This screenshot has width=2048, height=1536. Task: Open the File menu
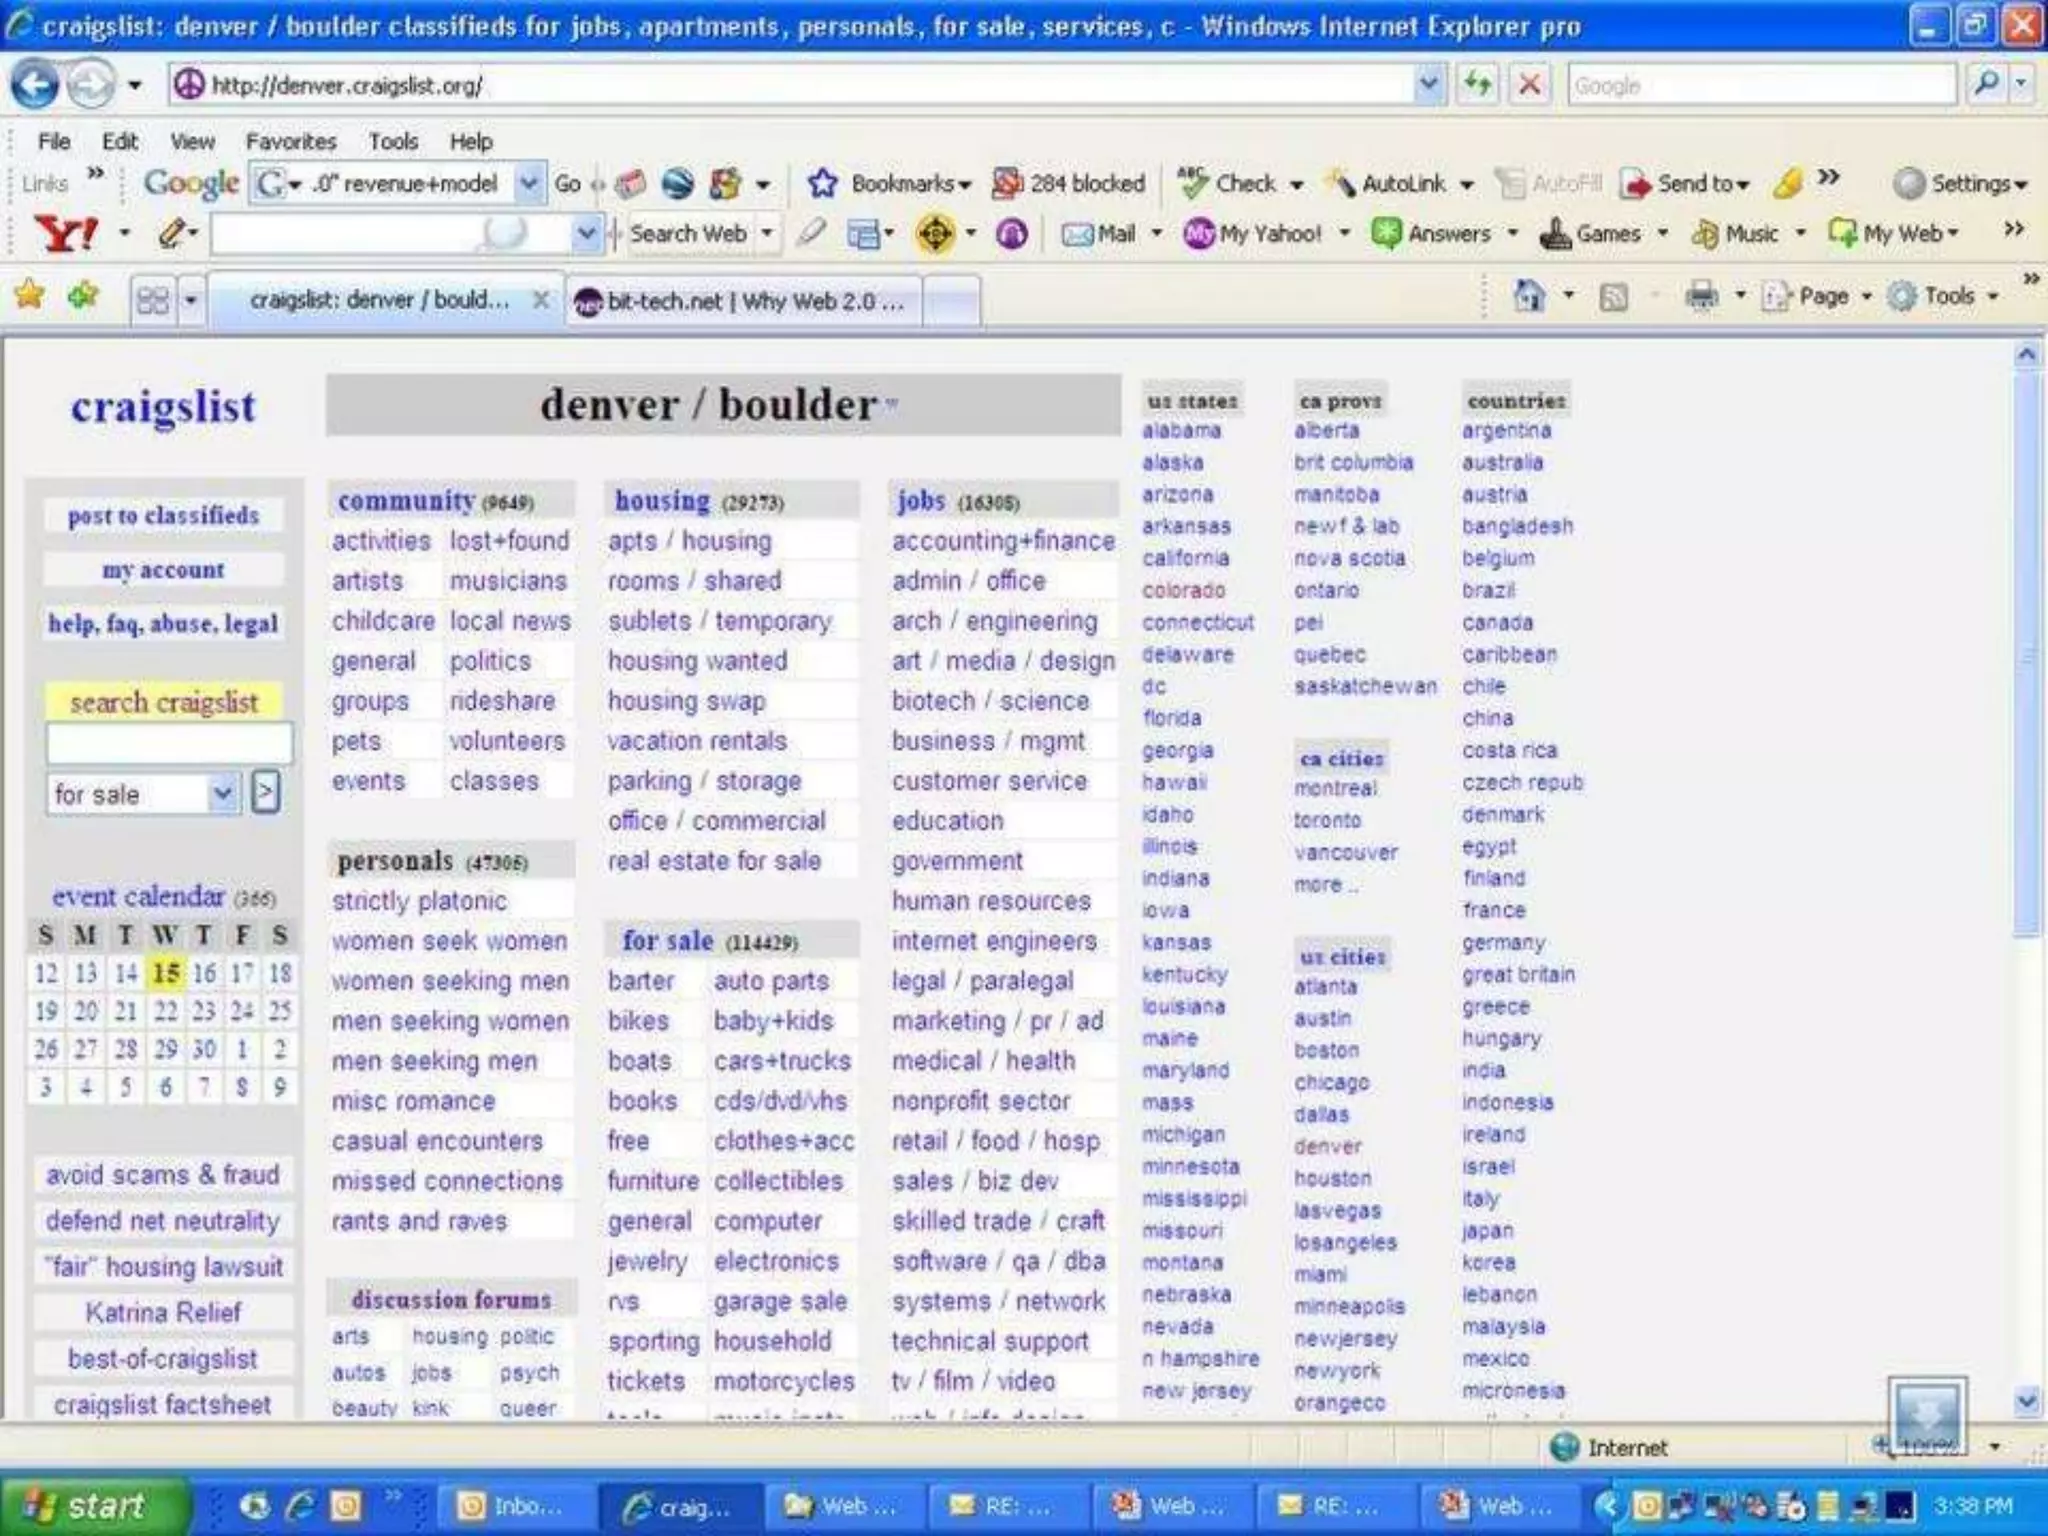(54, 141)
